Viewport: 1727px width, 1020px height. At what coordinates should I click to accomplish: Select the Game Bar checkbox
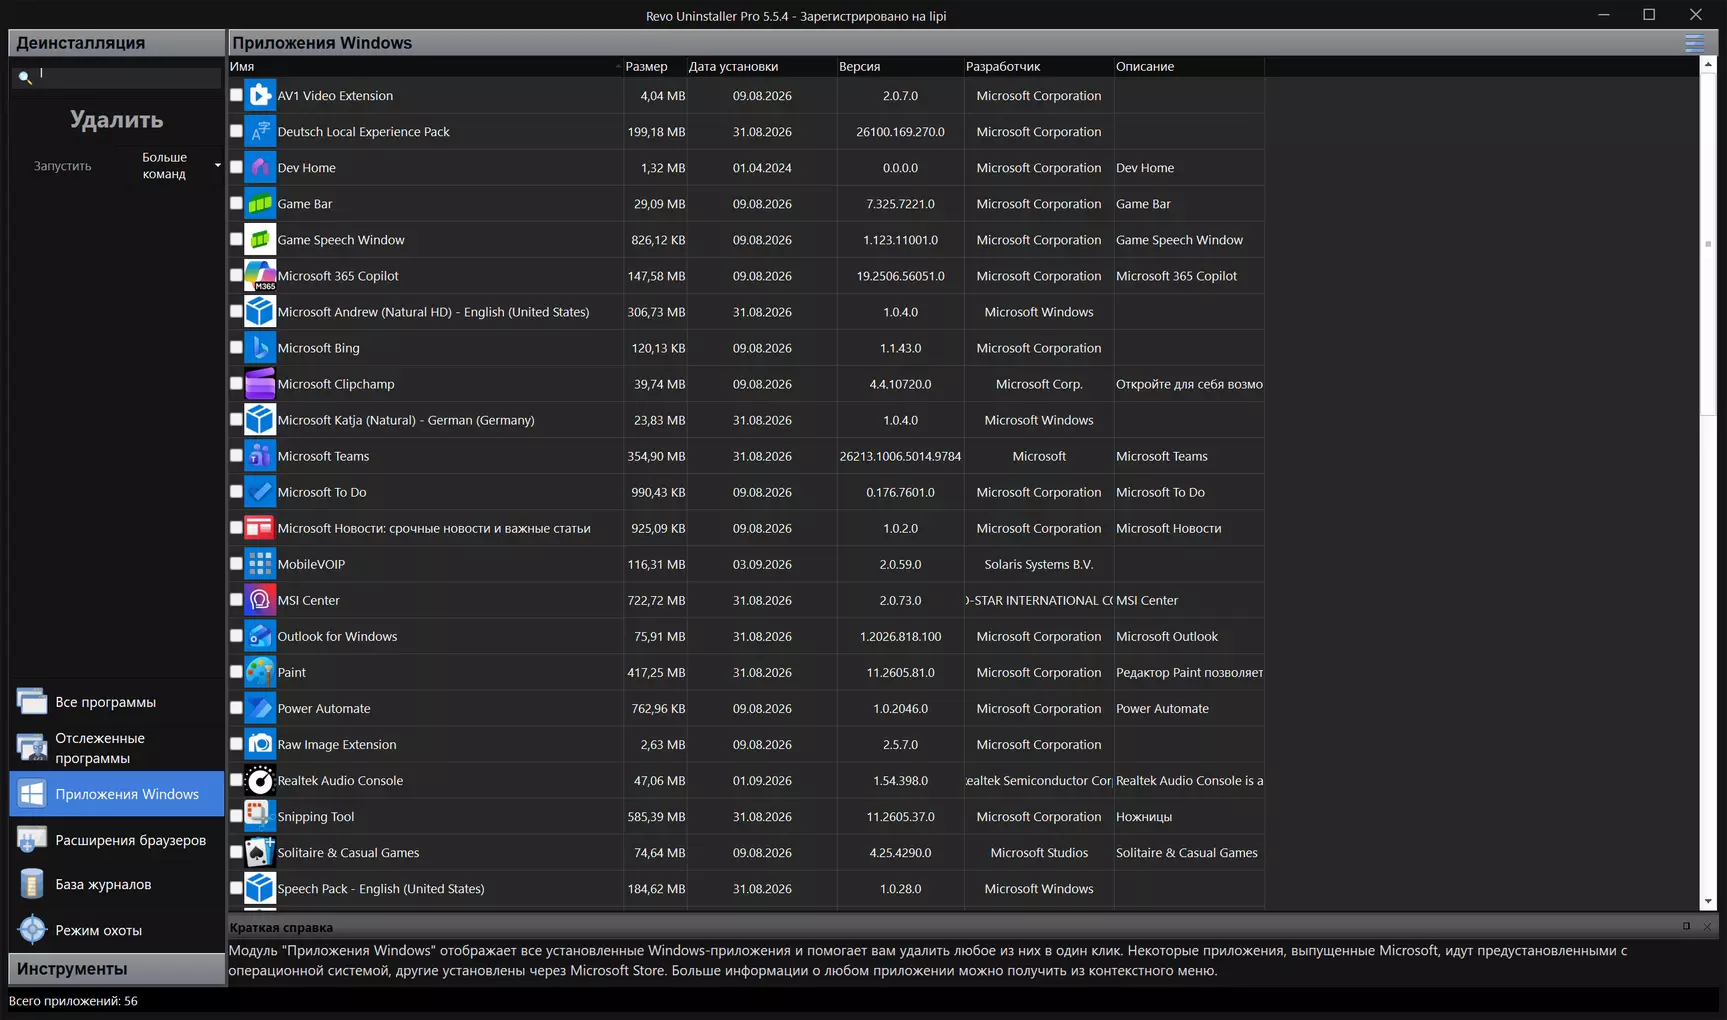point(236,203)
